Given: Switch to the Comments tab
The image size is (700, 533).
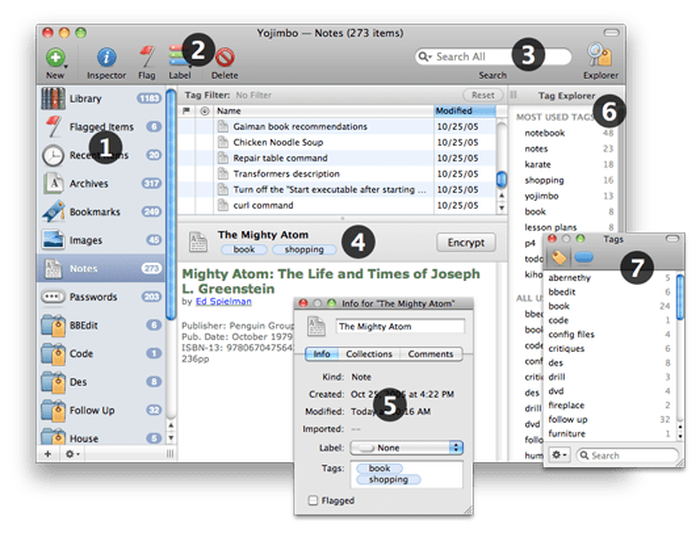Looking at the screenshot, I should coord(430,354).
